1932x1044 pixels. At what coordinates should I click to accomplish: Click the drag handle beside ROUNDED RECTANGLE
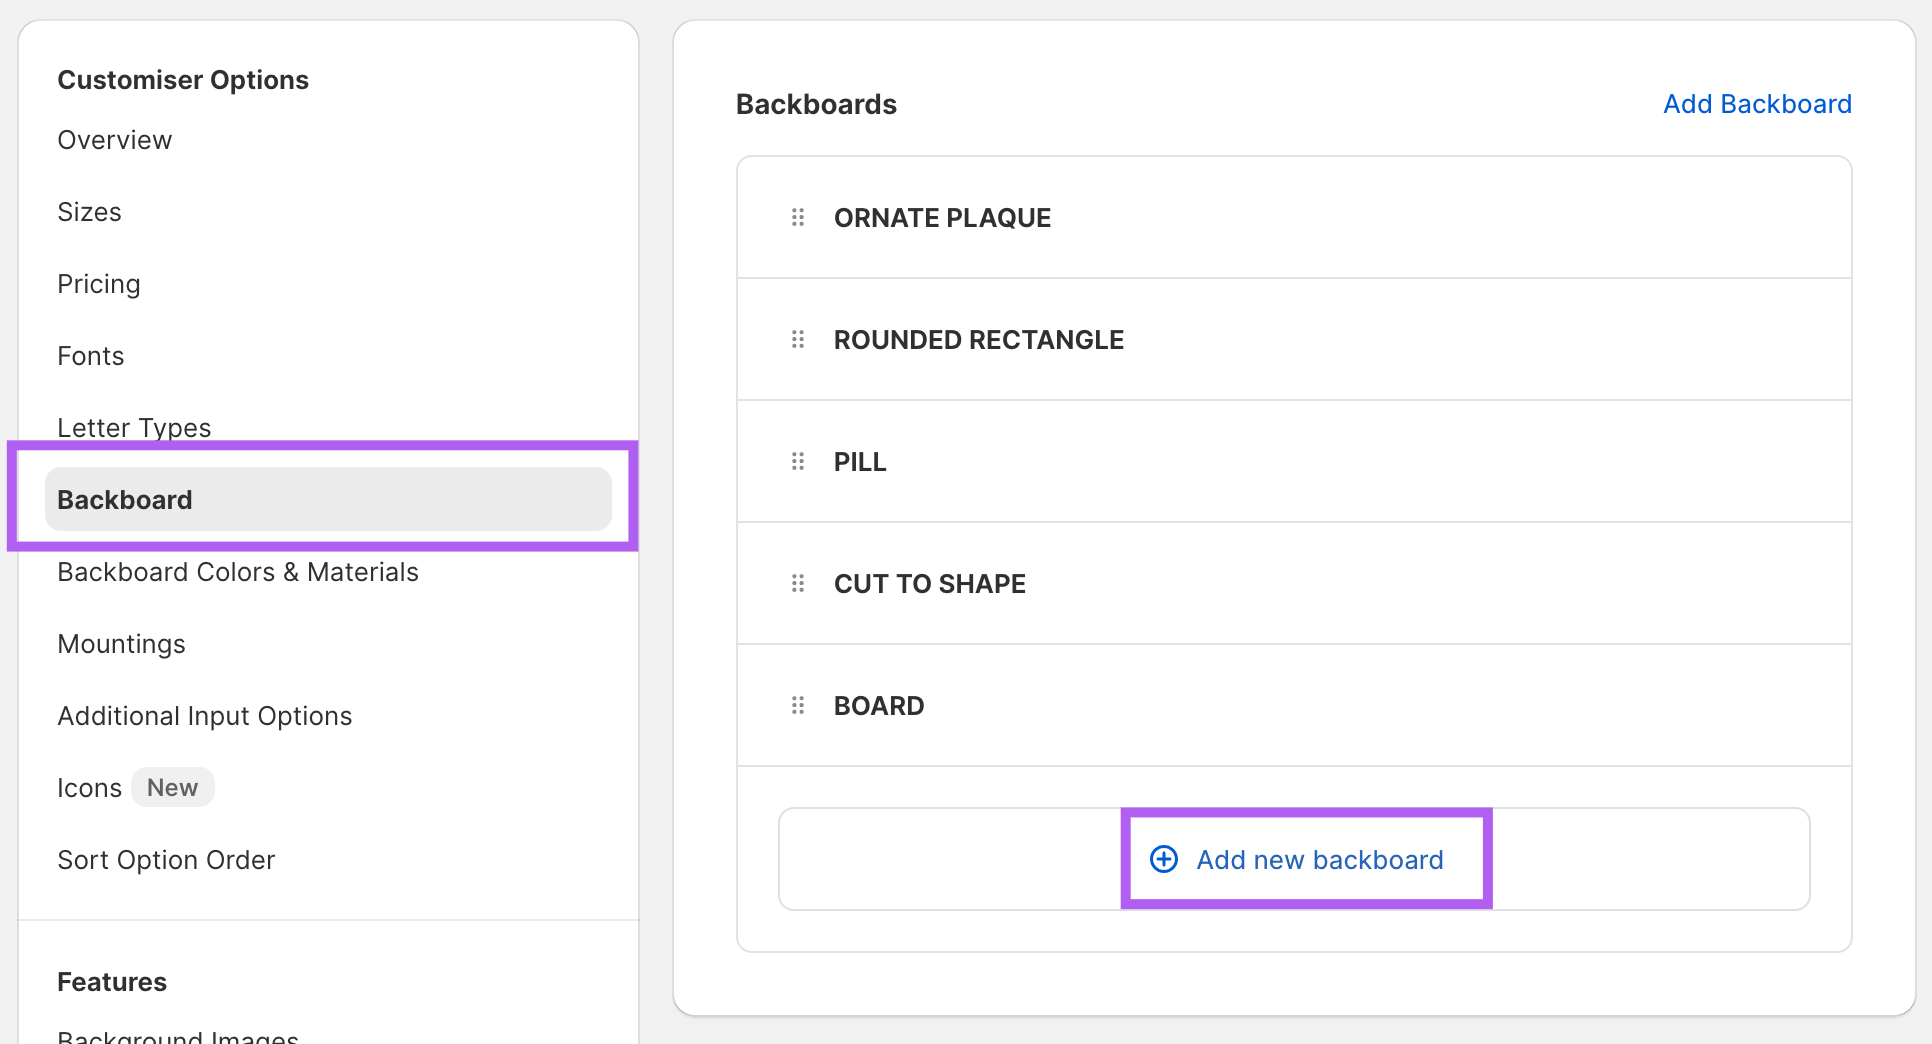(798, 339)
